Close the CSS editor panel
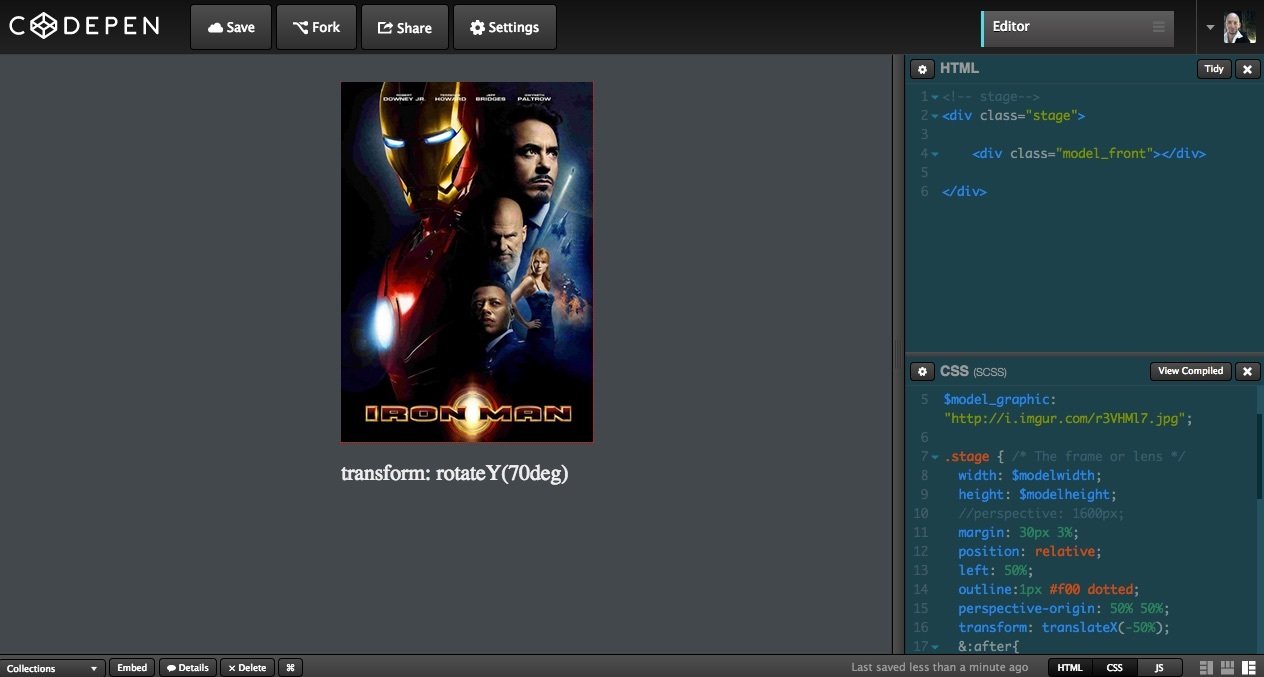 pos(1247,371)
